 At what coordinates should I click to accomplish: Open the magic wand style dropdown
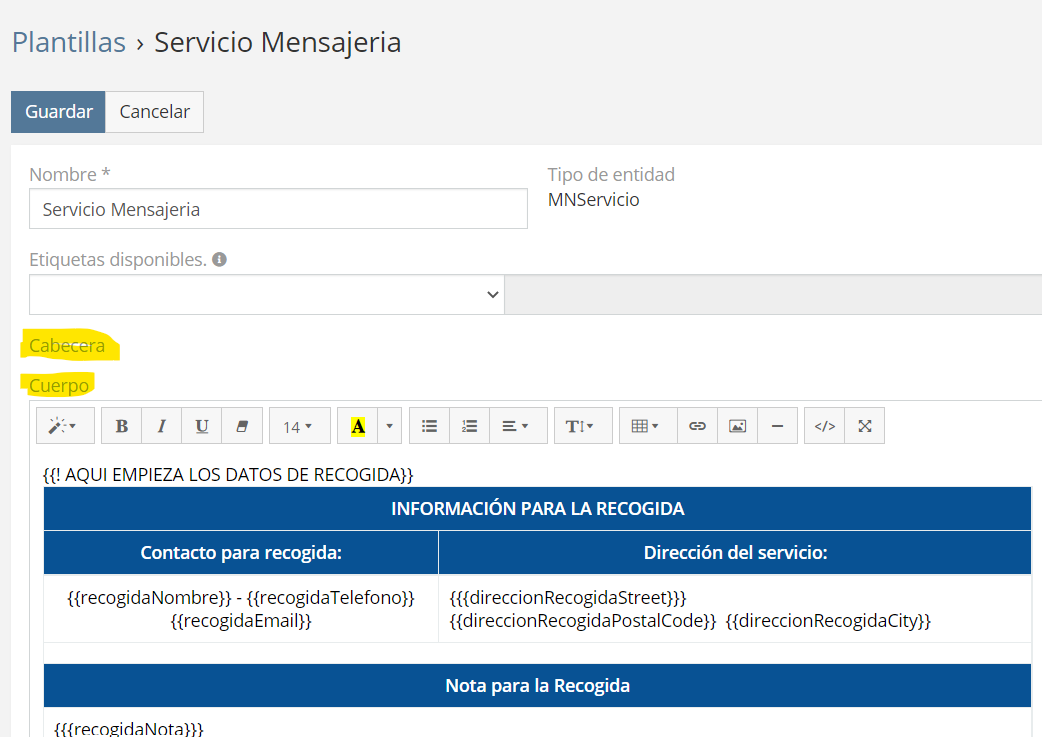(65, 426)
